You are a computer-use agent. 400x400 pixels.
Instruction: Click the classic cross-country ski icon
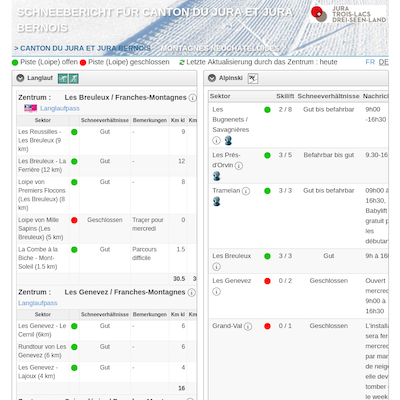(63, 79)
